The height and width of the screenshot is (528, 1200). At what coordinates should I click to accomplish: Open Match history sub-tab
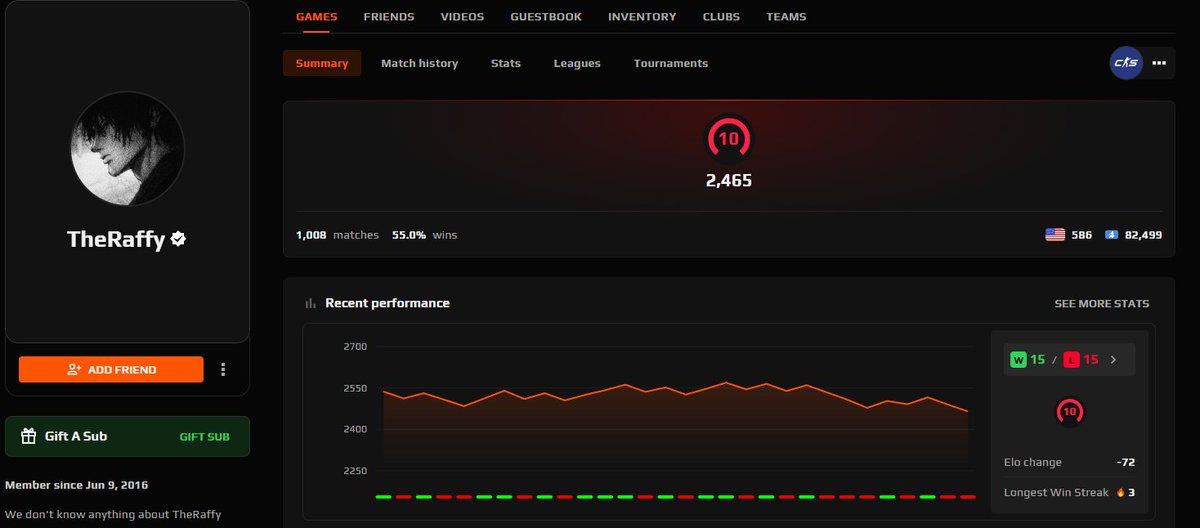click(419, 63)
